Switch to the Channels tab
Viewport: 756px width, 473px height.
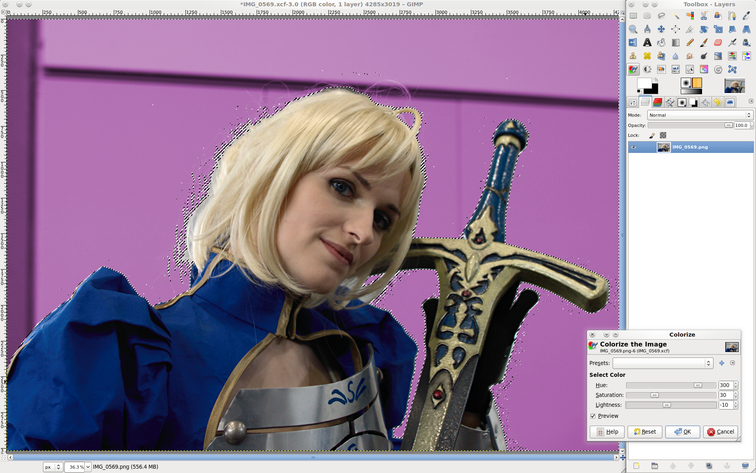point(658,102)
